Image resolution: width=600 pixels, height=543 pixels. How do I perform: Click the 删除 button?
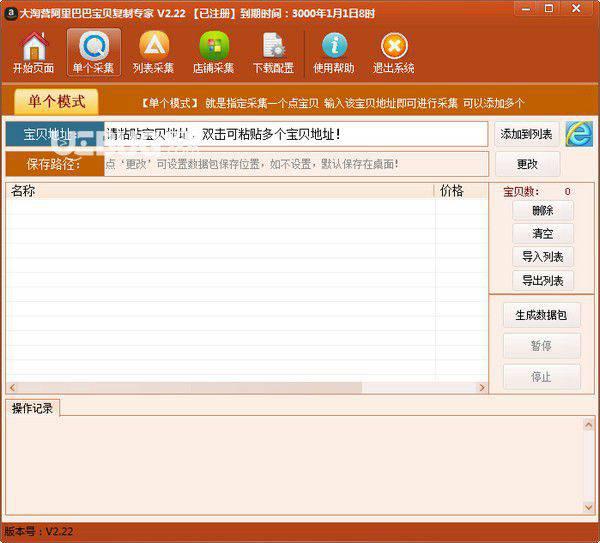[x=543, y=210]
